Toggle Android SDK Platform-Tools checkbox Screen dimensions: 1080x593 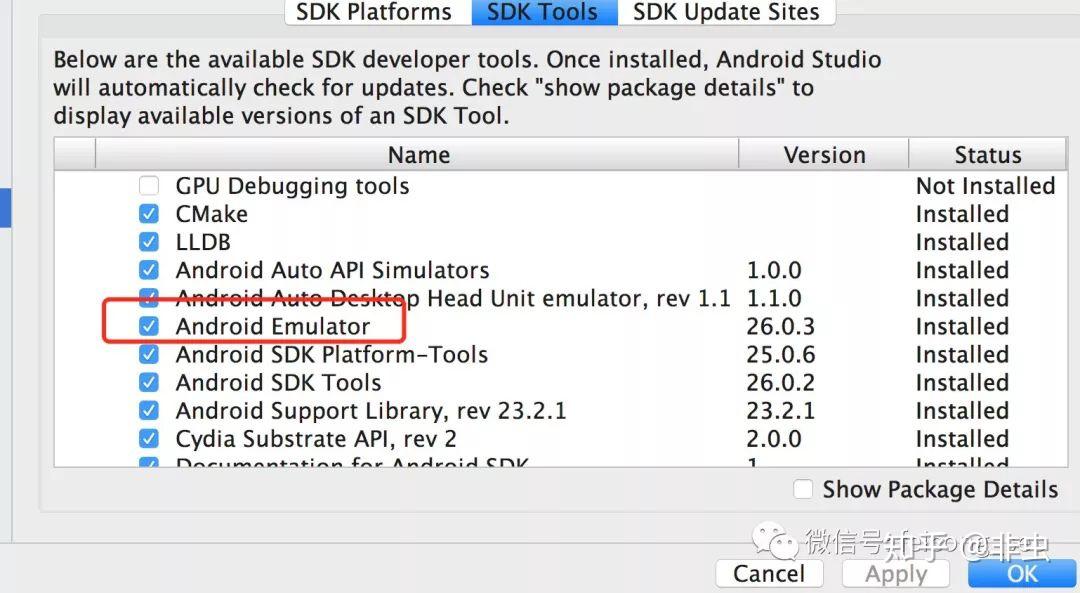pos(149,354)
